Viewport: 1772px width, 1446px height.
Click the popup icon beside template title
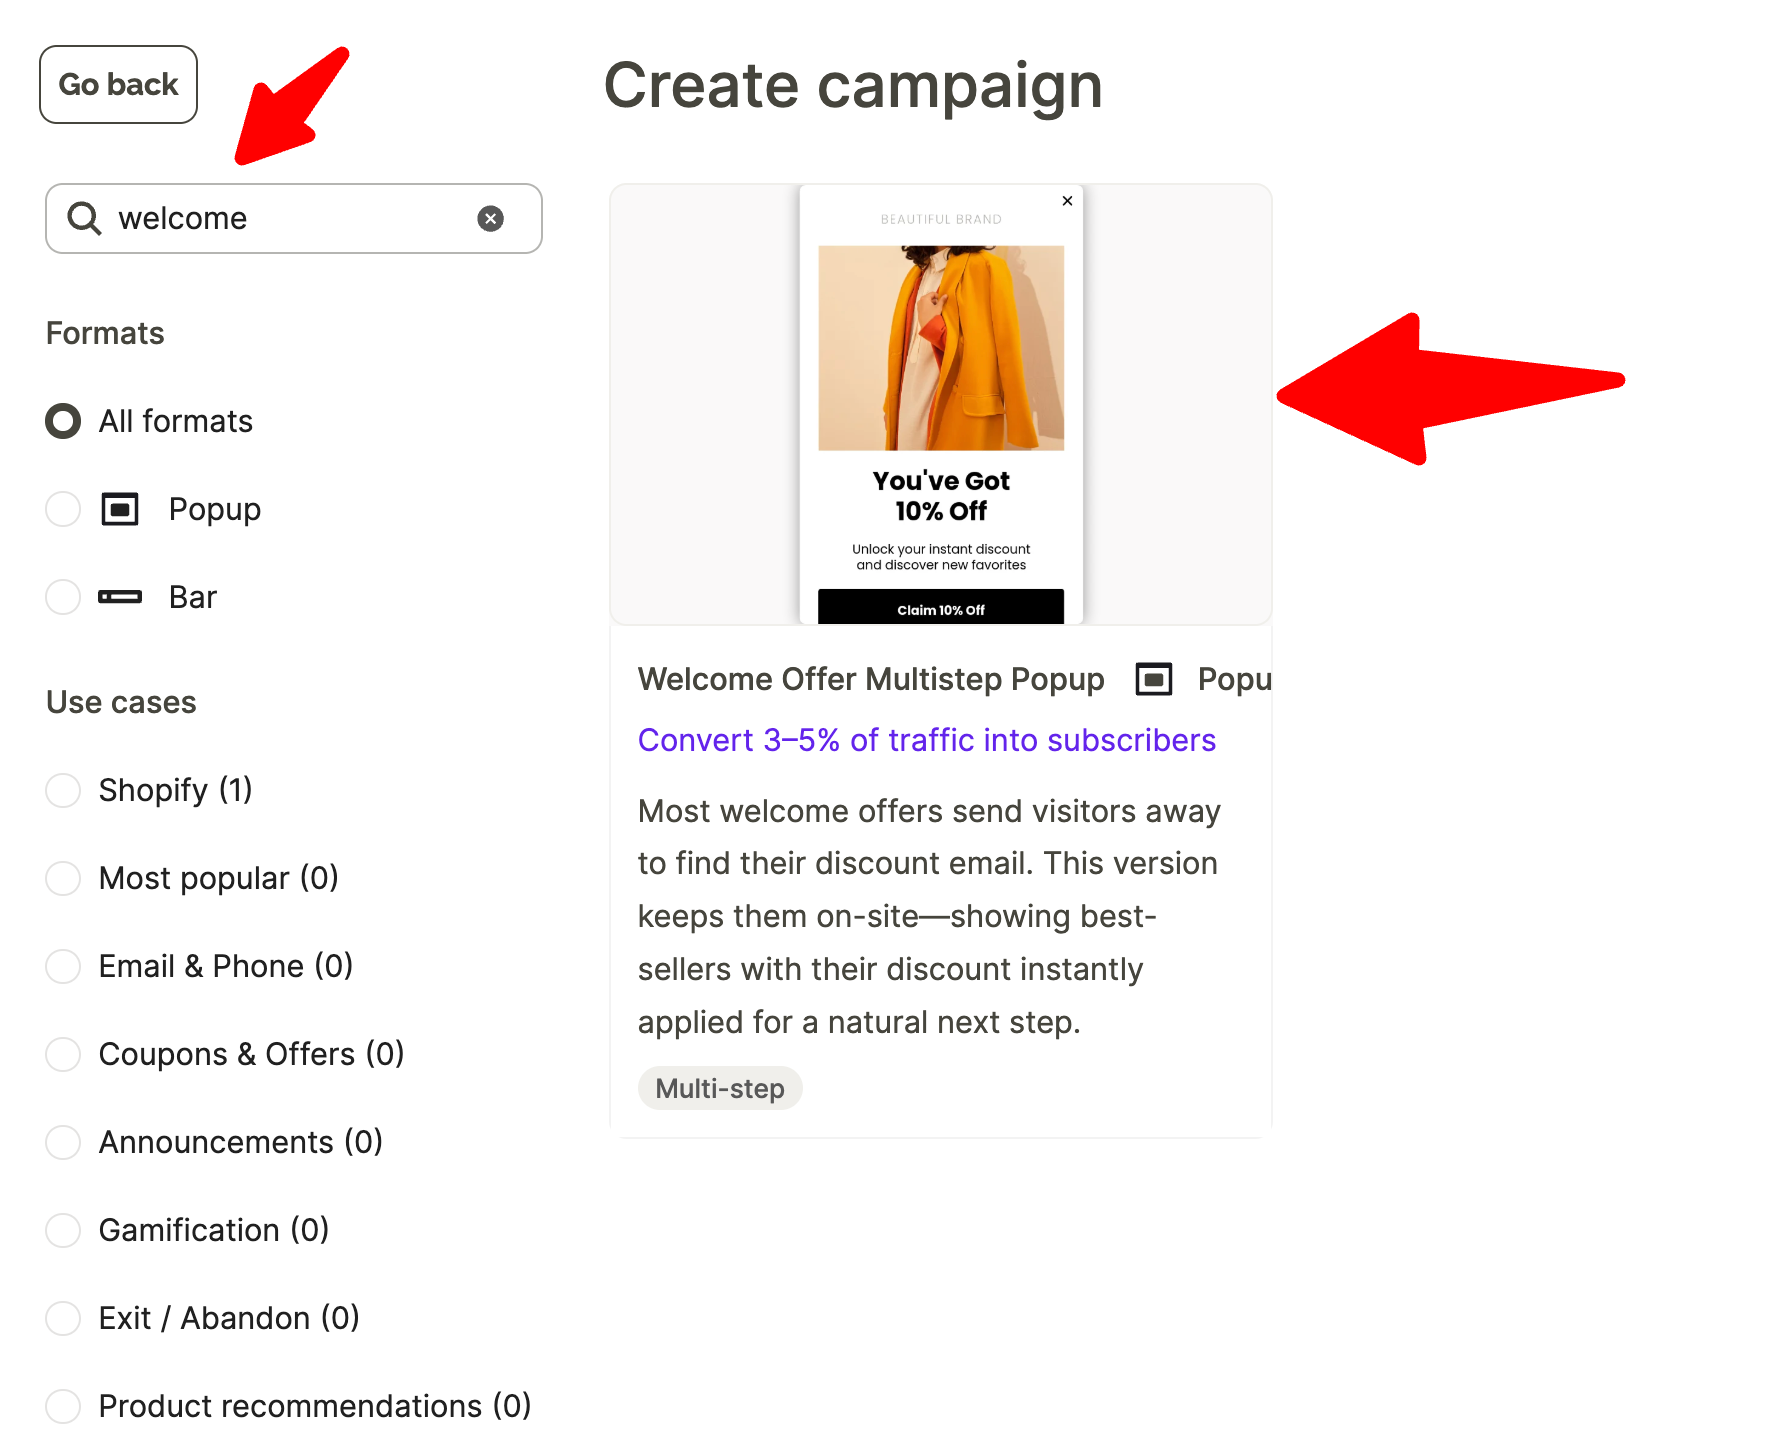tap(1153, 680)
